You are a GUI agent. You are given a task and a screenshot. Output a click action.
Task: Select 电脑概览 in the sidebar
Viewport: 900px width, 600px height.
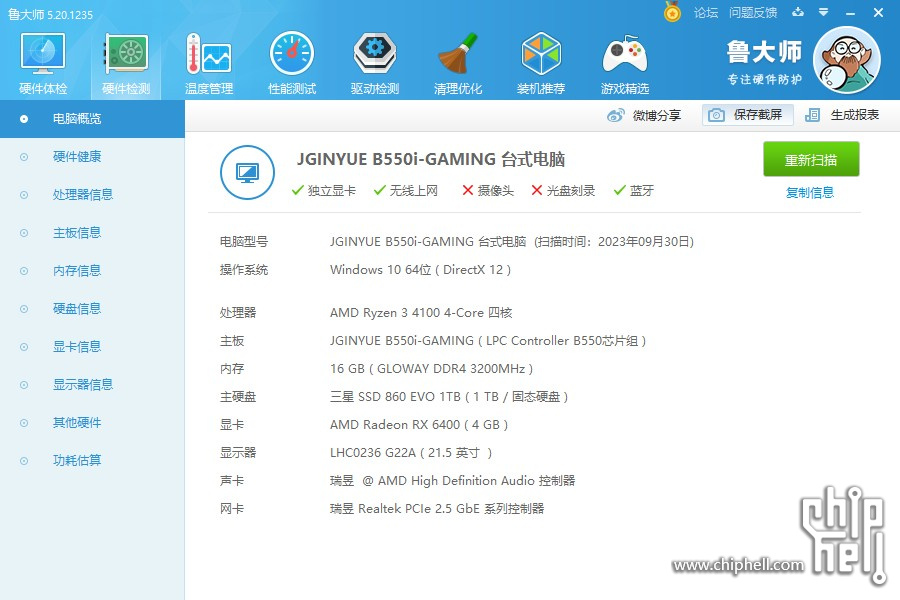92,119
